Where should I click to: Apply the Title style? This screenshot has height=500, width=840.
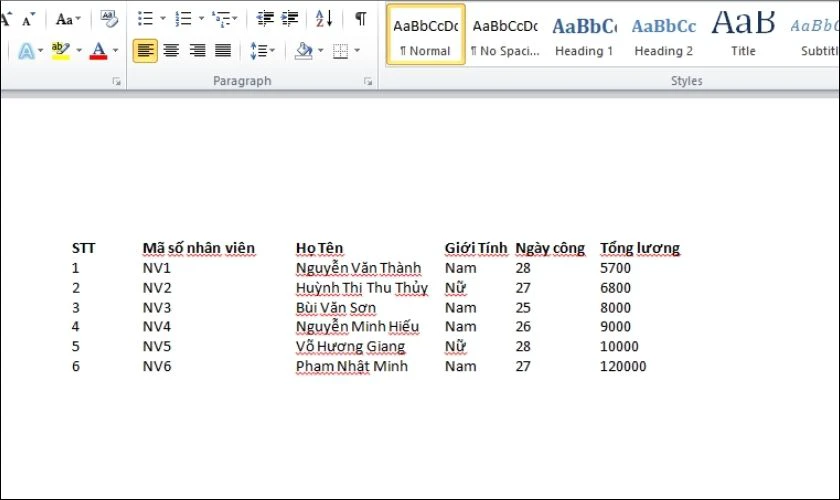point(743,34)
